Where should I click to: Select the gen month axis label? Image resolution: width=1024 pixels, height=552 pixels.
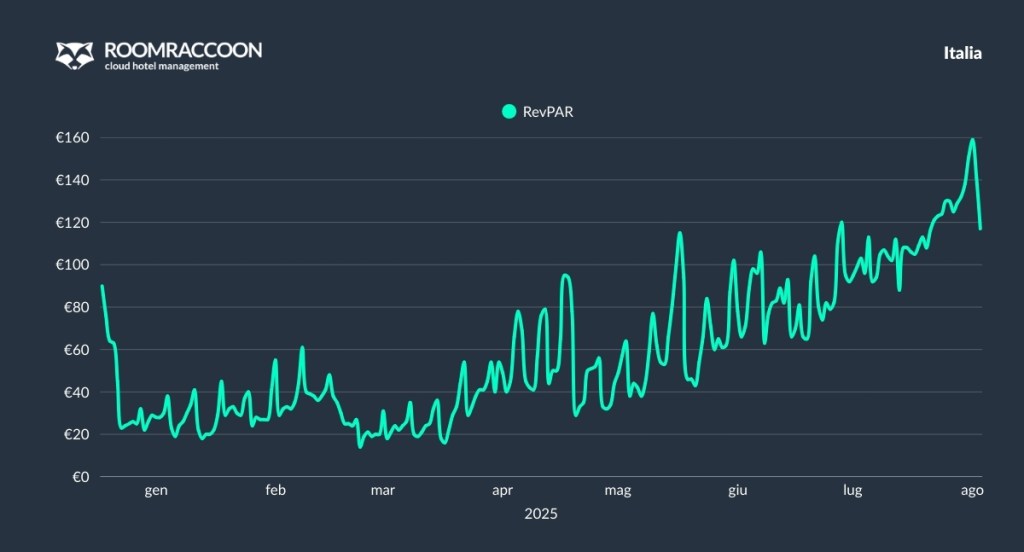pyautogui.click(x=156, y=490)
